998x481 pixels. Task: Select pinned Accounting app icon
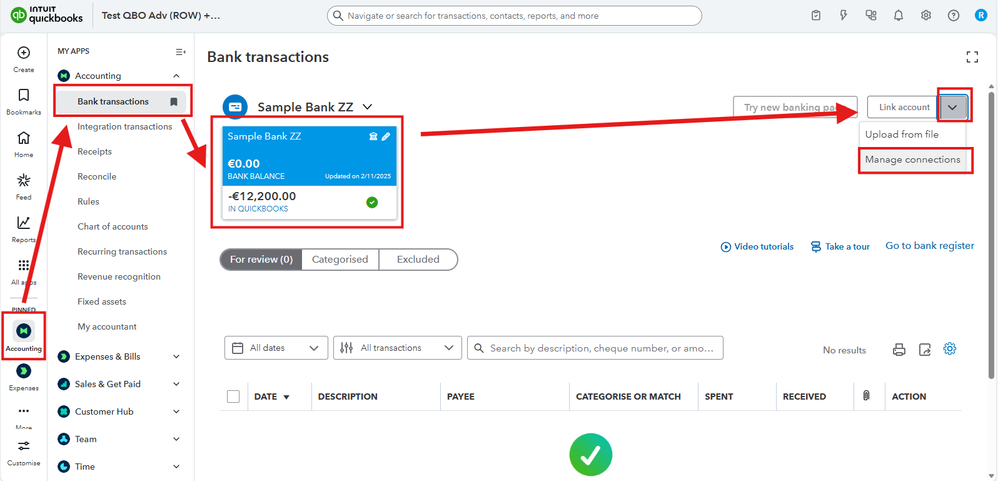click(23, 331)
